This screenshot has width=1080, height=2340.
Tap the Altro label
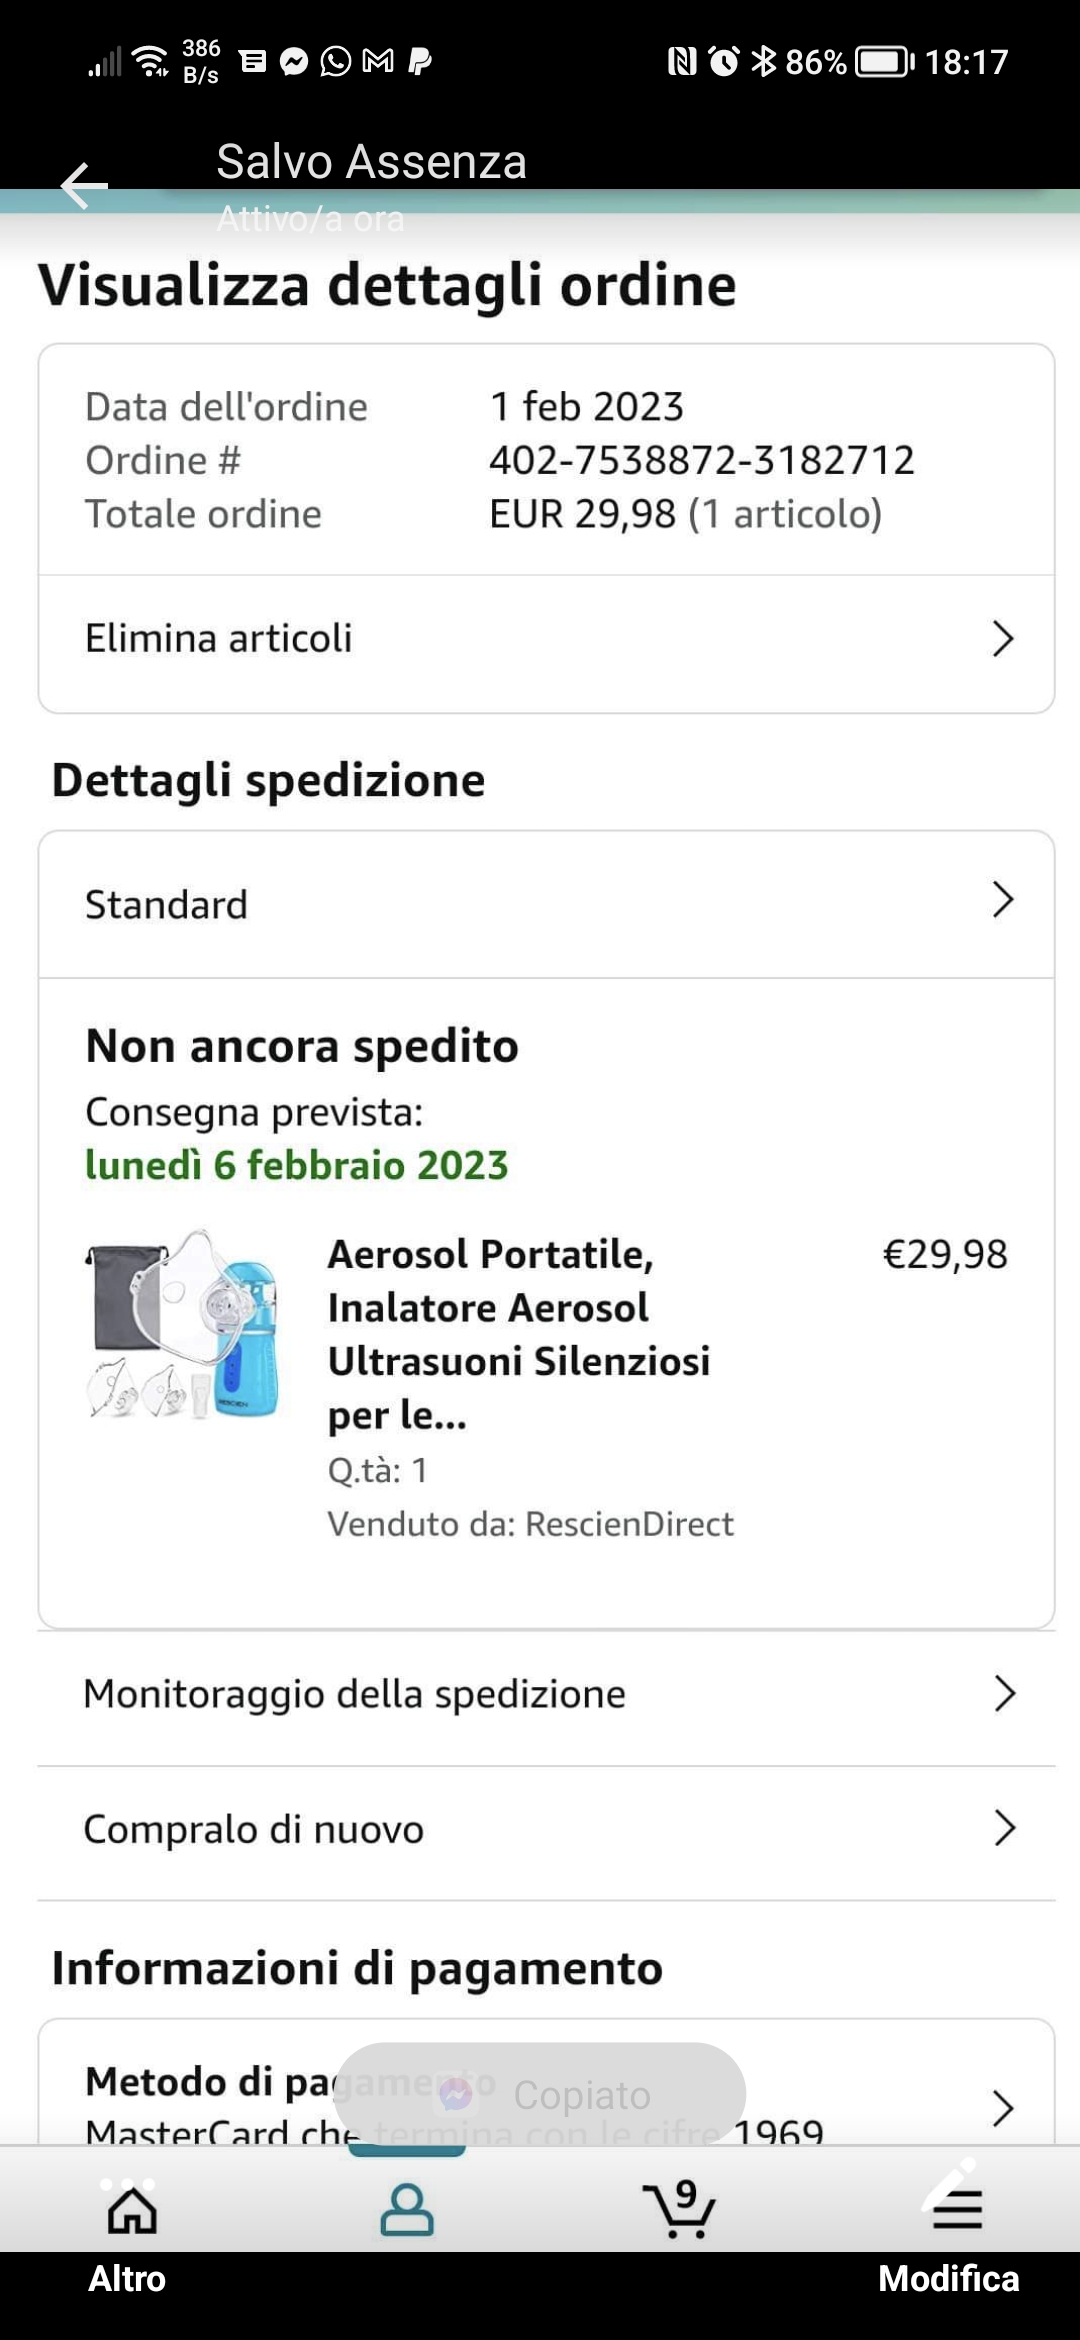tap(127, 2279)
